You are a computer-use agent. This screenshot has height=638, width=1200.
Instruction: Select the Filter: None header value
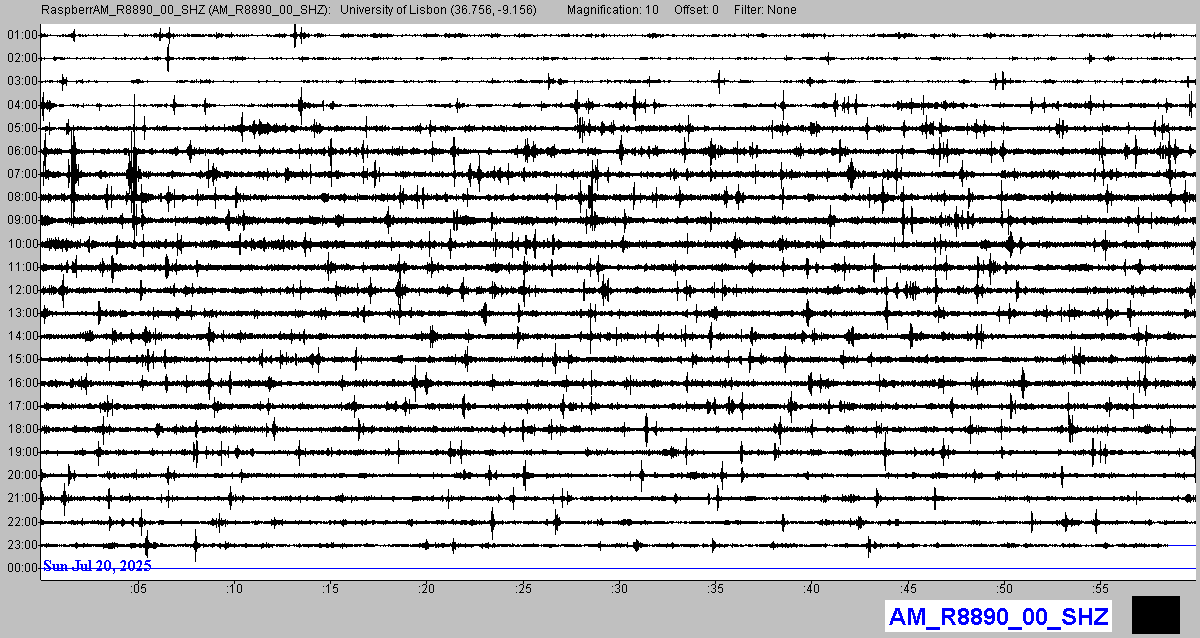coord(765,9)
